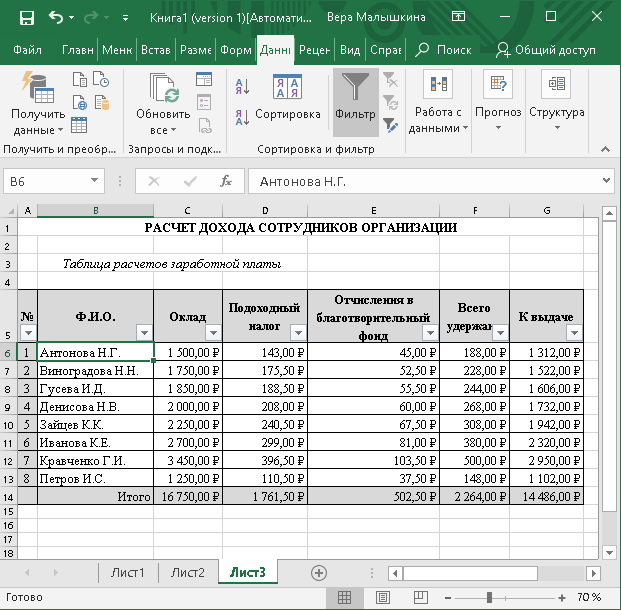Select Normal view in status bar
This screenshot has width=621, height=610.
[344, 597]
